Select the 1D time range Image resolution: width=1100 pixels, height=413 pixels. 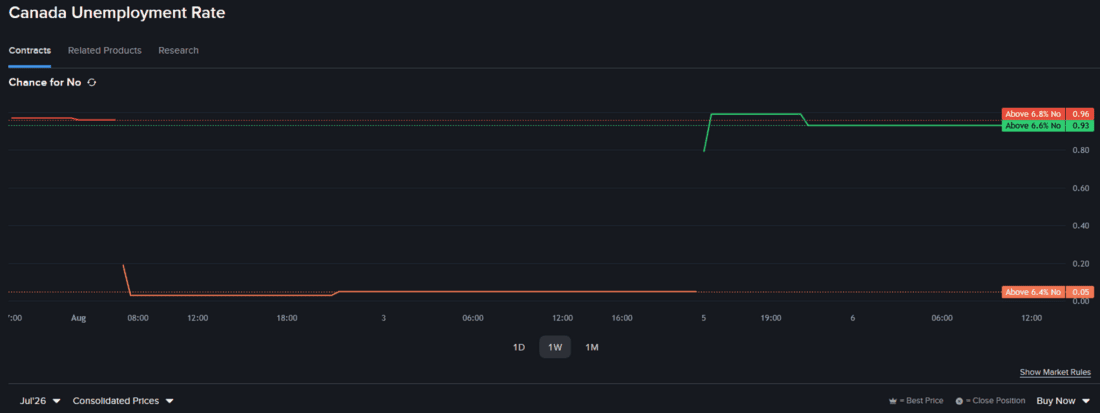[x=519, y=347]
